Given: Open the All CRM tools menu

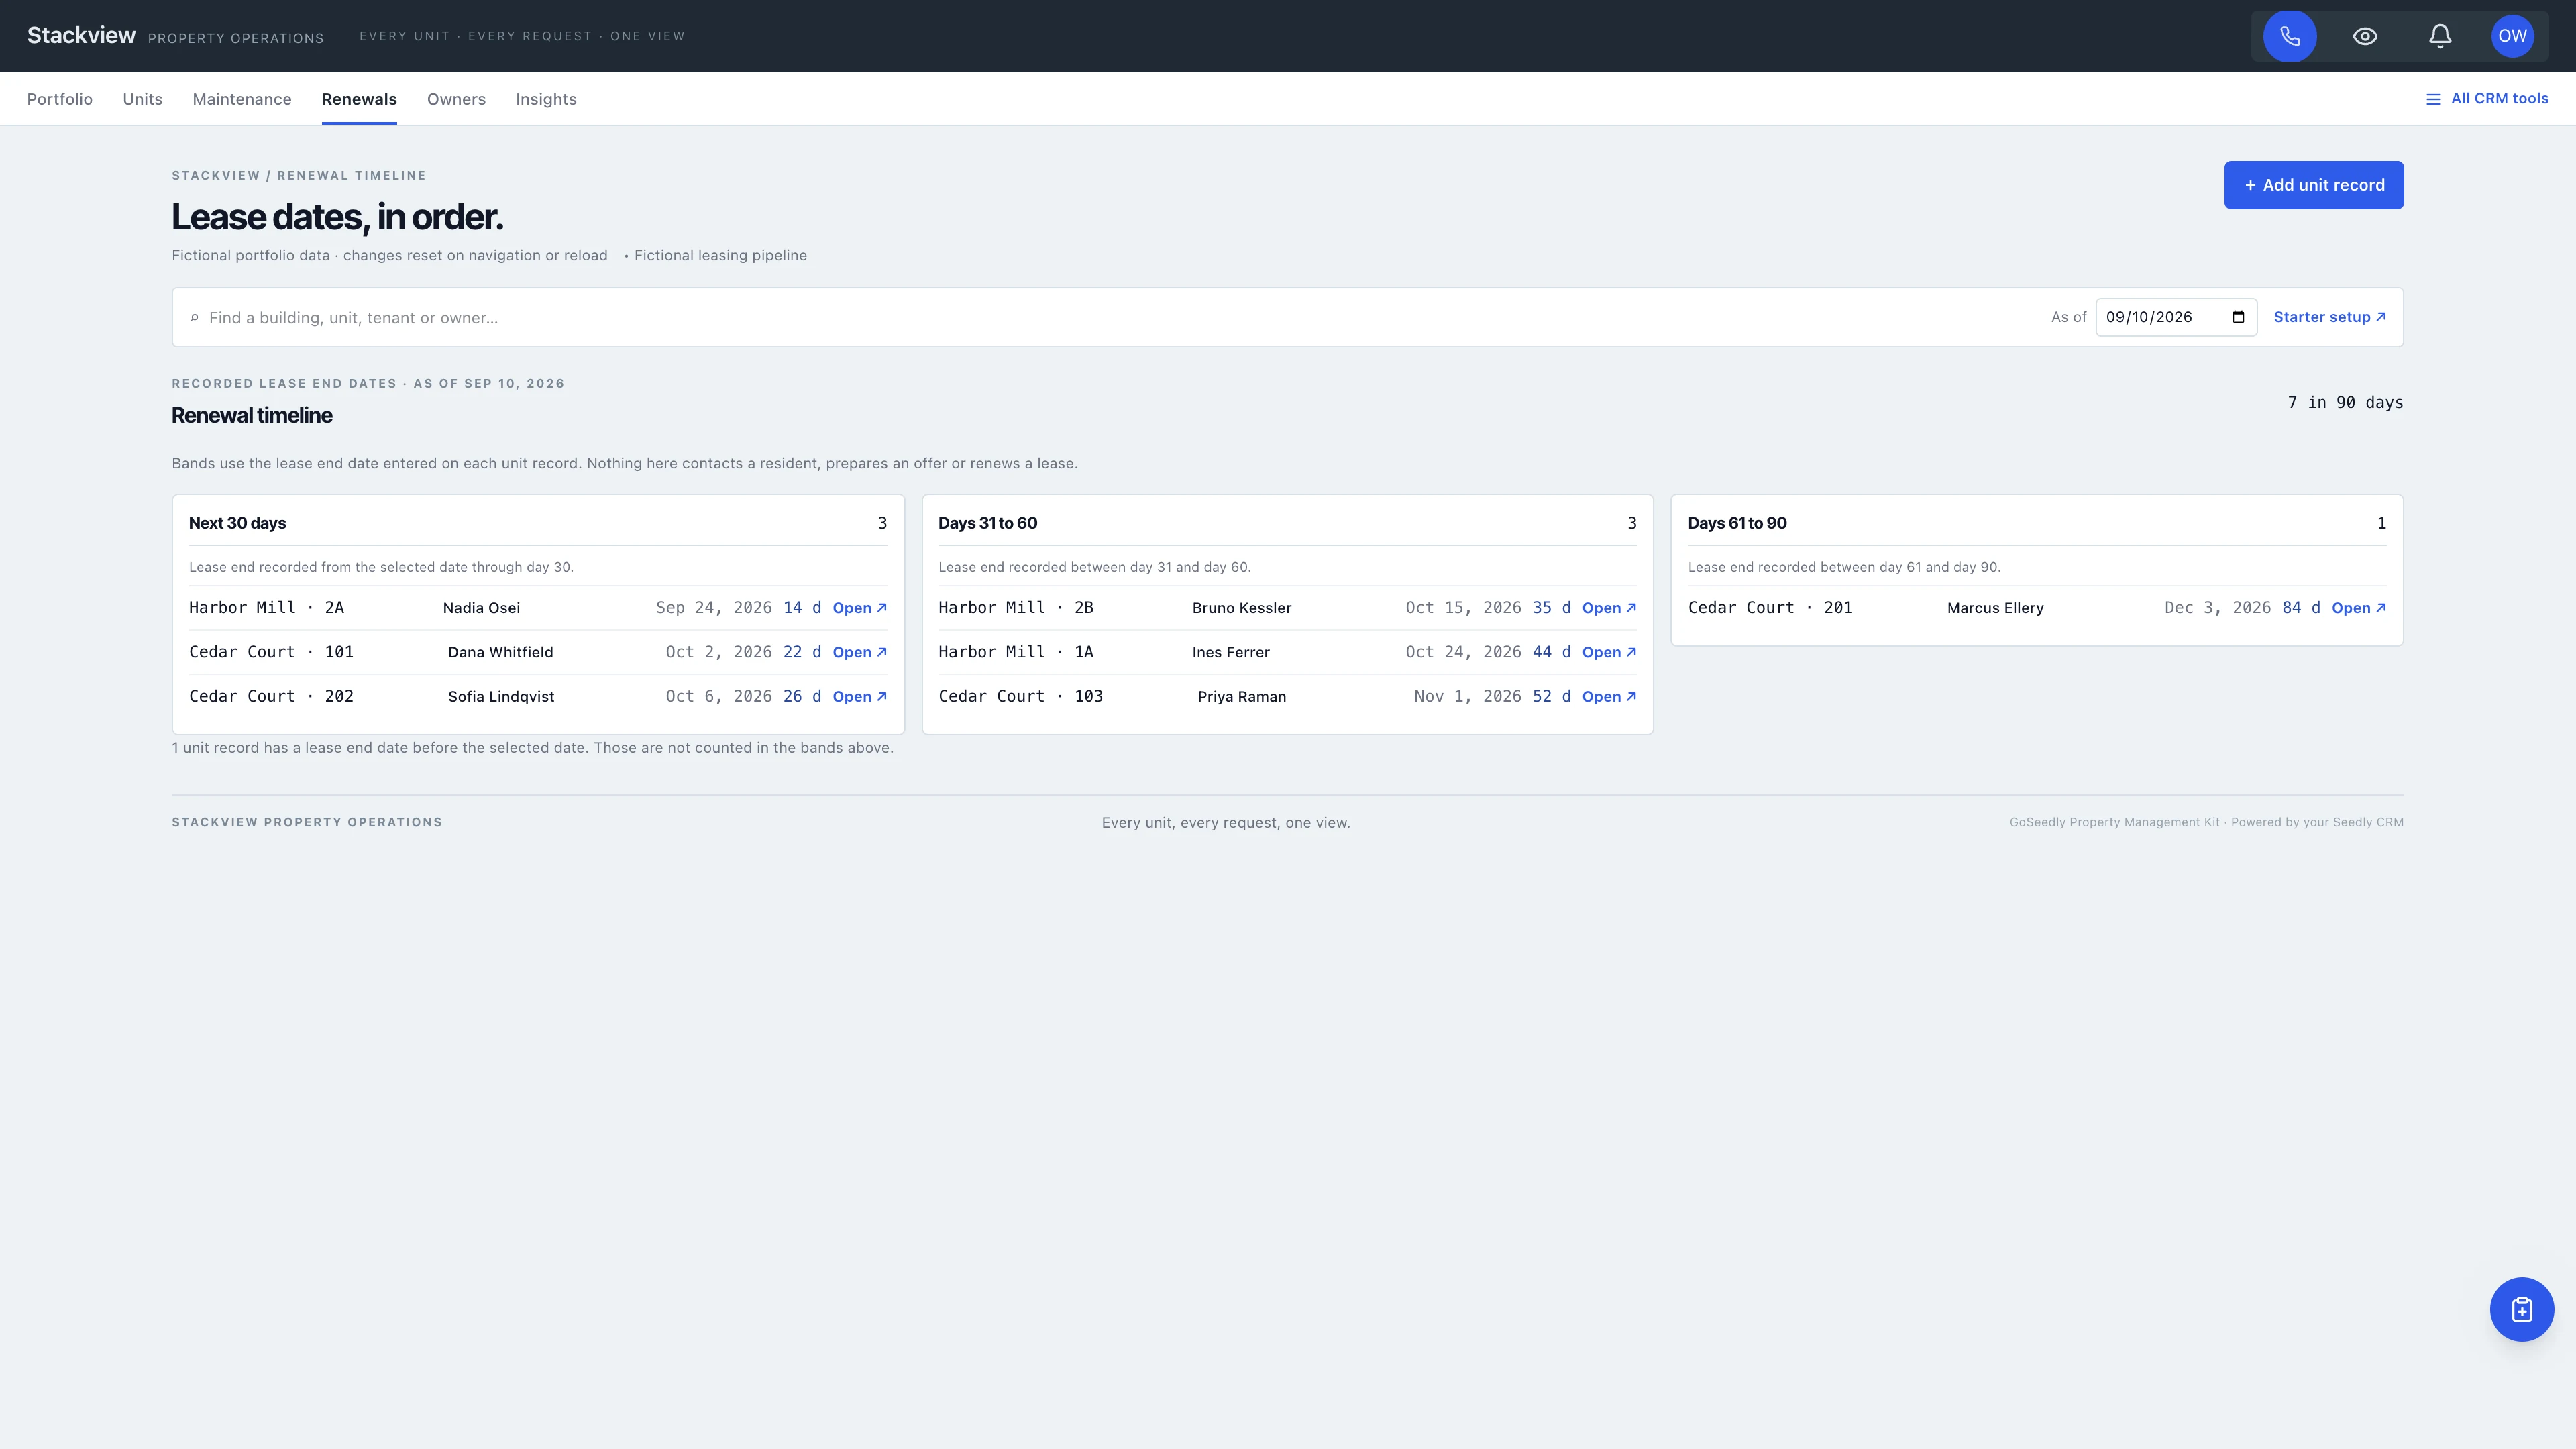Looking at the screenshot, I should 2487,98.
